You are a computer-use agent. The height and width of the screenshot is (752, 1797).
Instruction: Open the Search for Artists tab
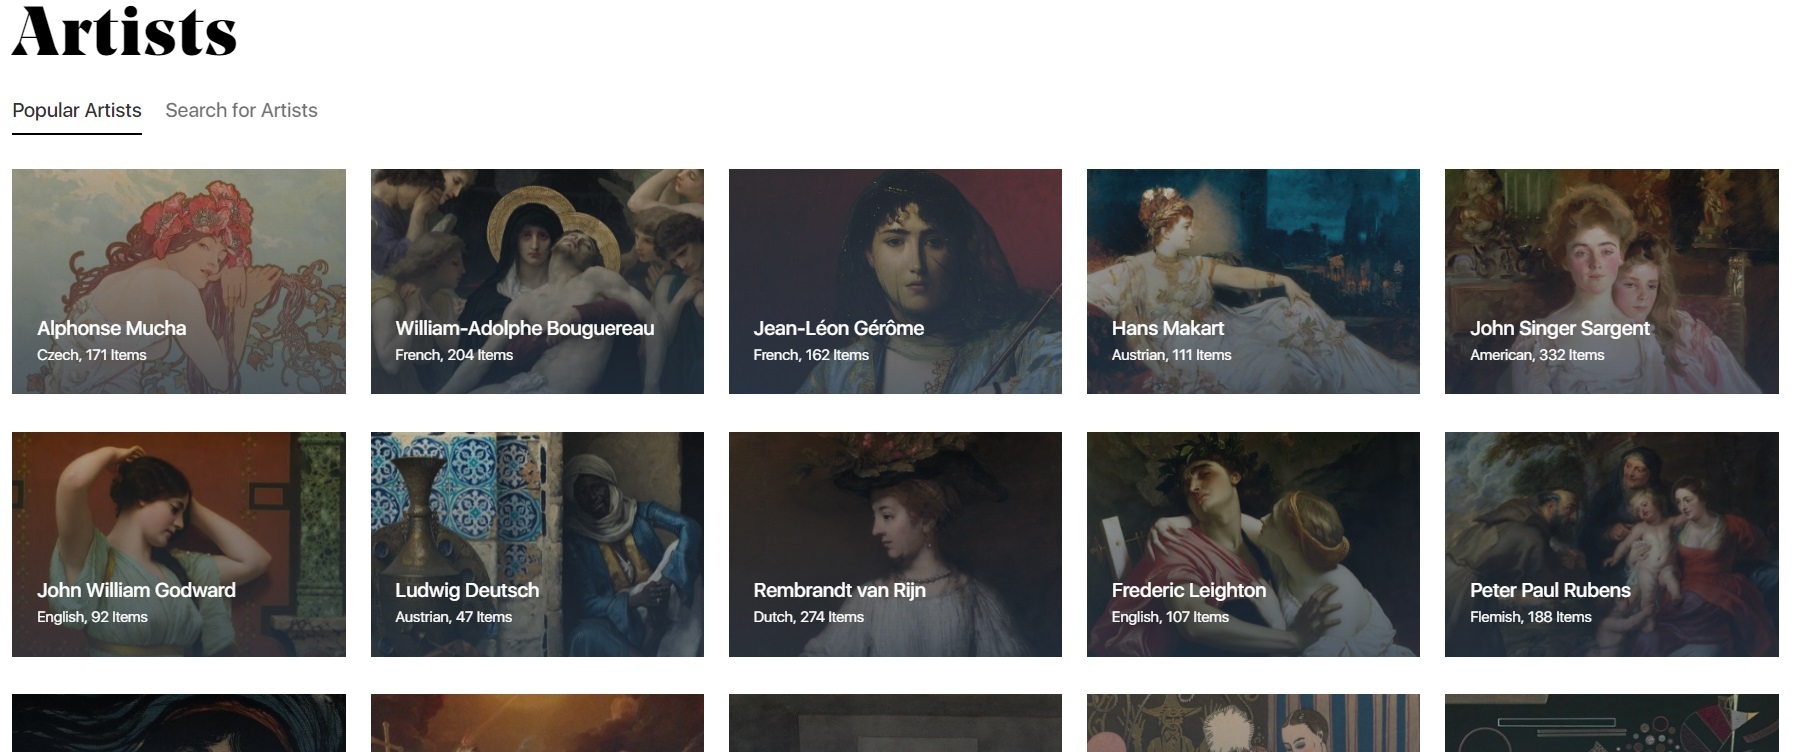point(241,111)
